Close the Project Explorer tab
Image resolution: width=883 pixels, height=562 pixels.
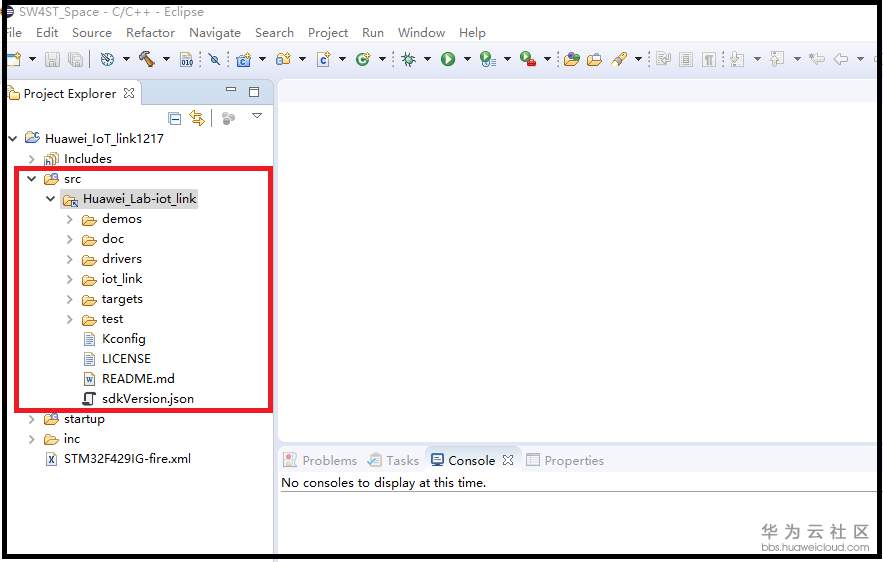129,93
